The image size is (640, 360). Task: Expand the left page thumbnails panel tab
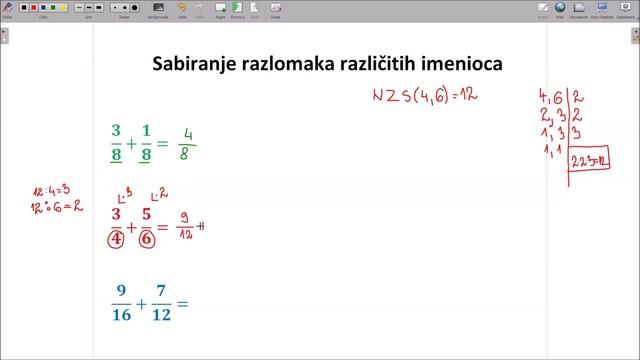tap(4, 36)
